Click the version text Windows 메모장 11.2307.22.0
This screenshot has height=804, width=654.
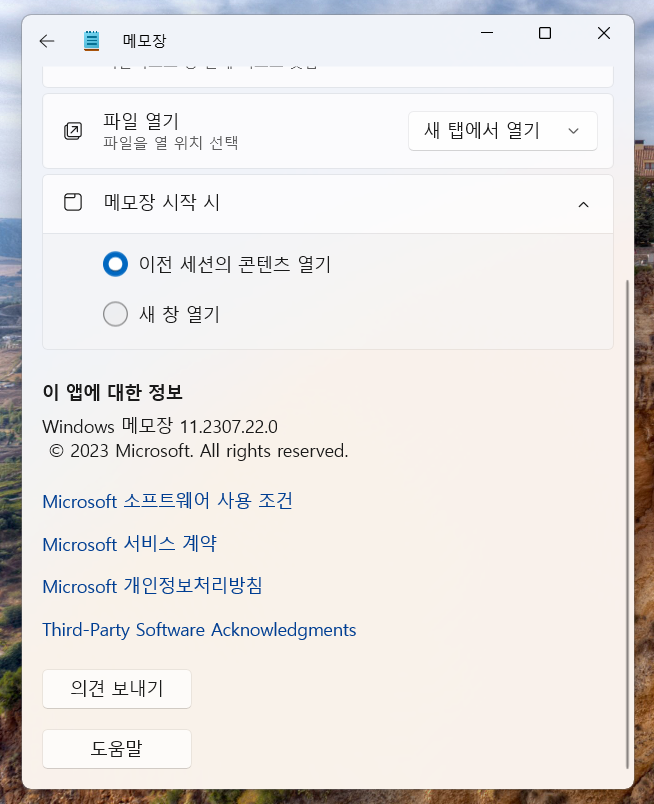tap(160, 426)
